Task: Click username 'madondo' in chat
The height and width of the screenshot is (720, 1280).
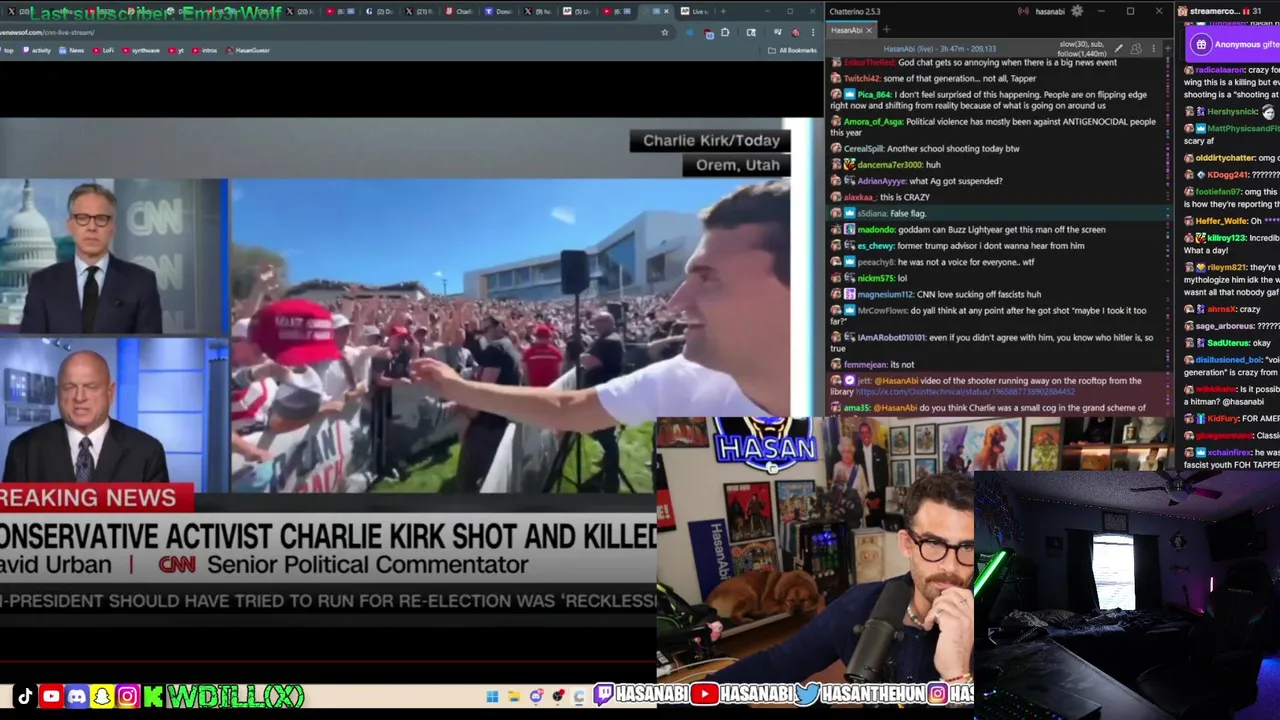Action: pos(876,230)
